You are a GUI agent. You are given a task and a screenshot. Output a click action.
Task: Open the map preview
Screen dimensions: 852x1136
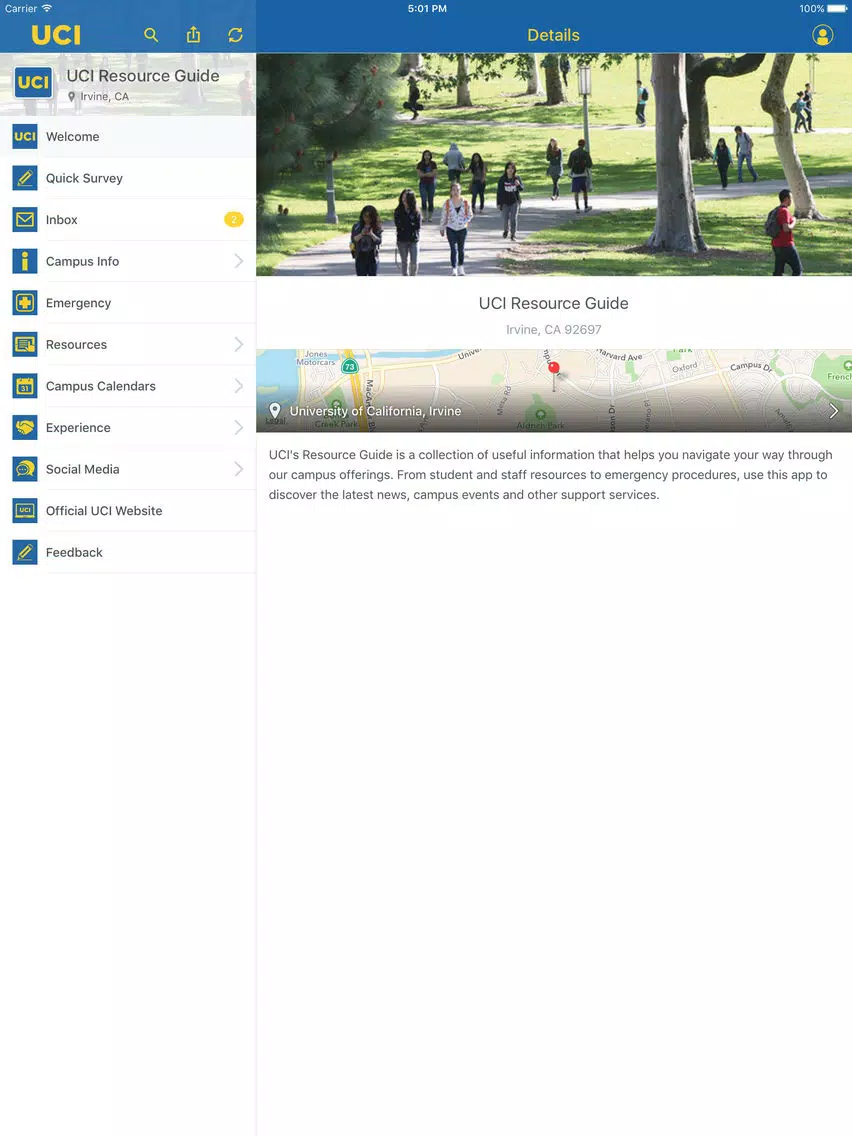[x=554, y=390]
